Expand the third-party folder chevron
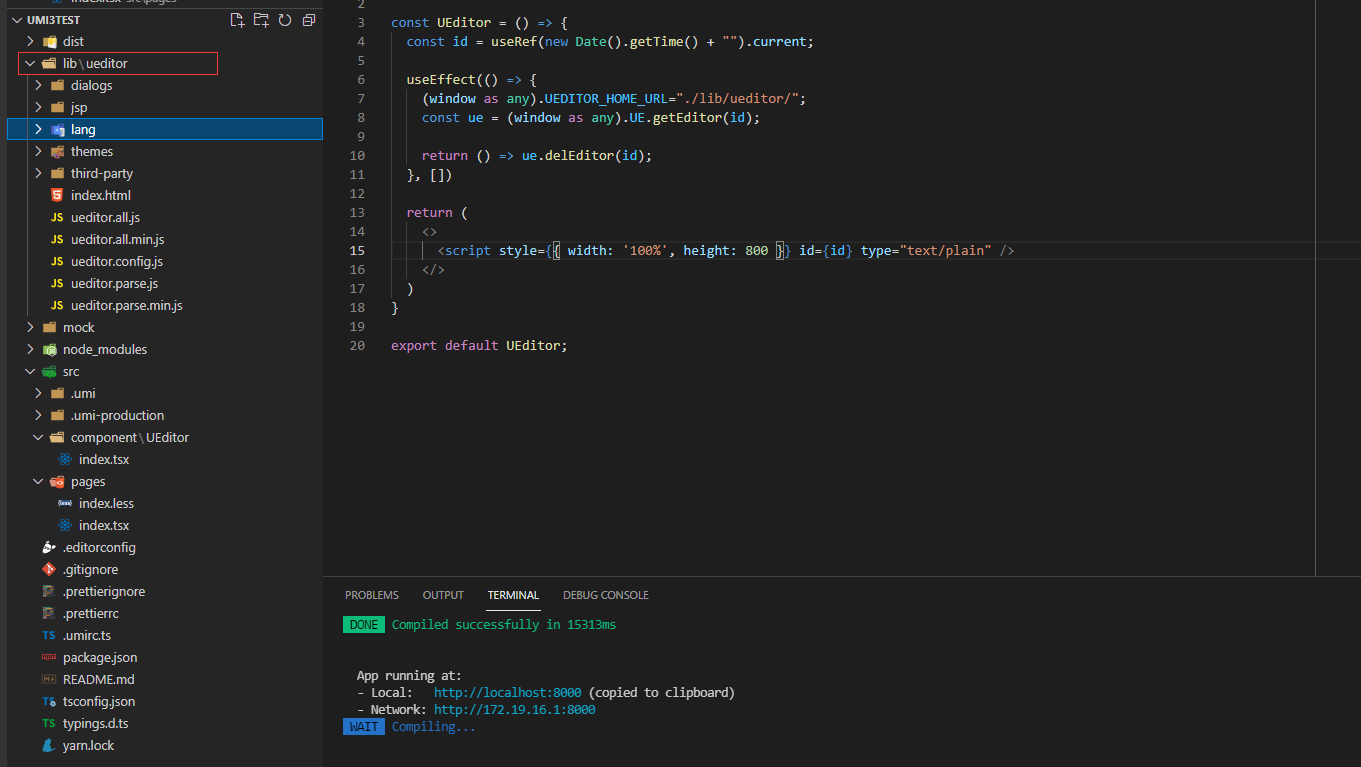The image size is (1361, 767). tap(38, 173)
